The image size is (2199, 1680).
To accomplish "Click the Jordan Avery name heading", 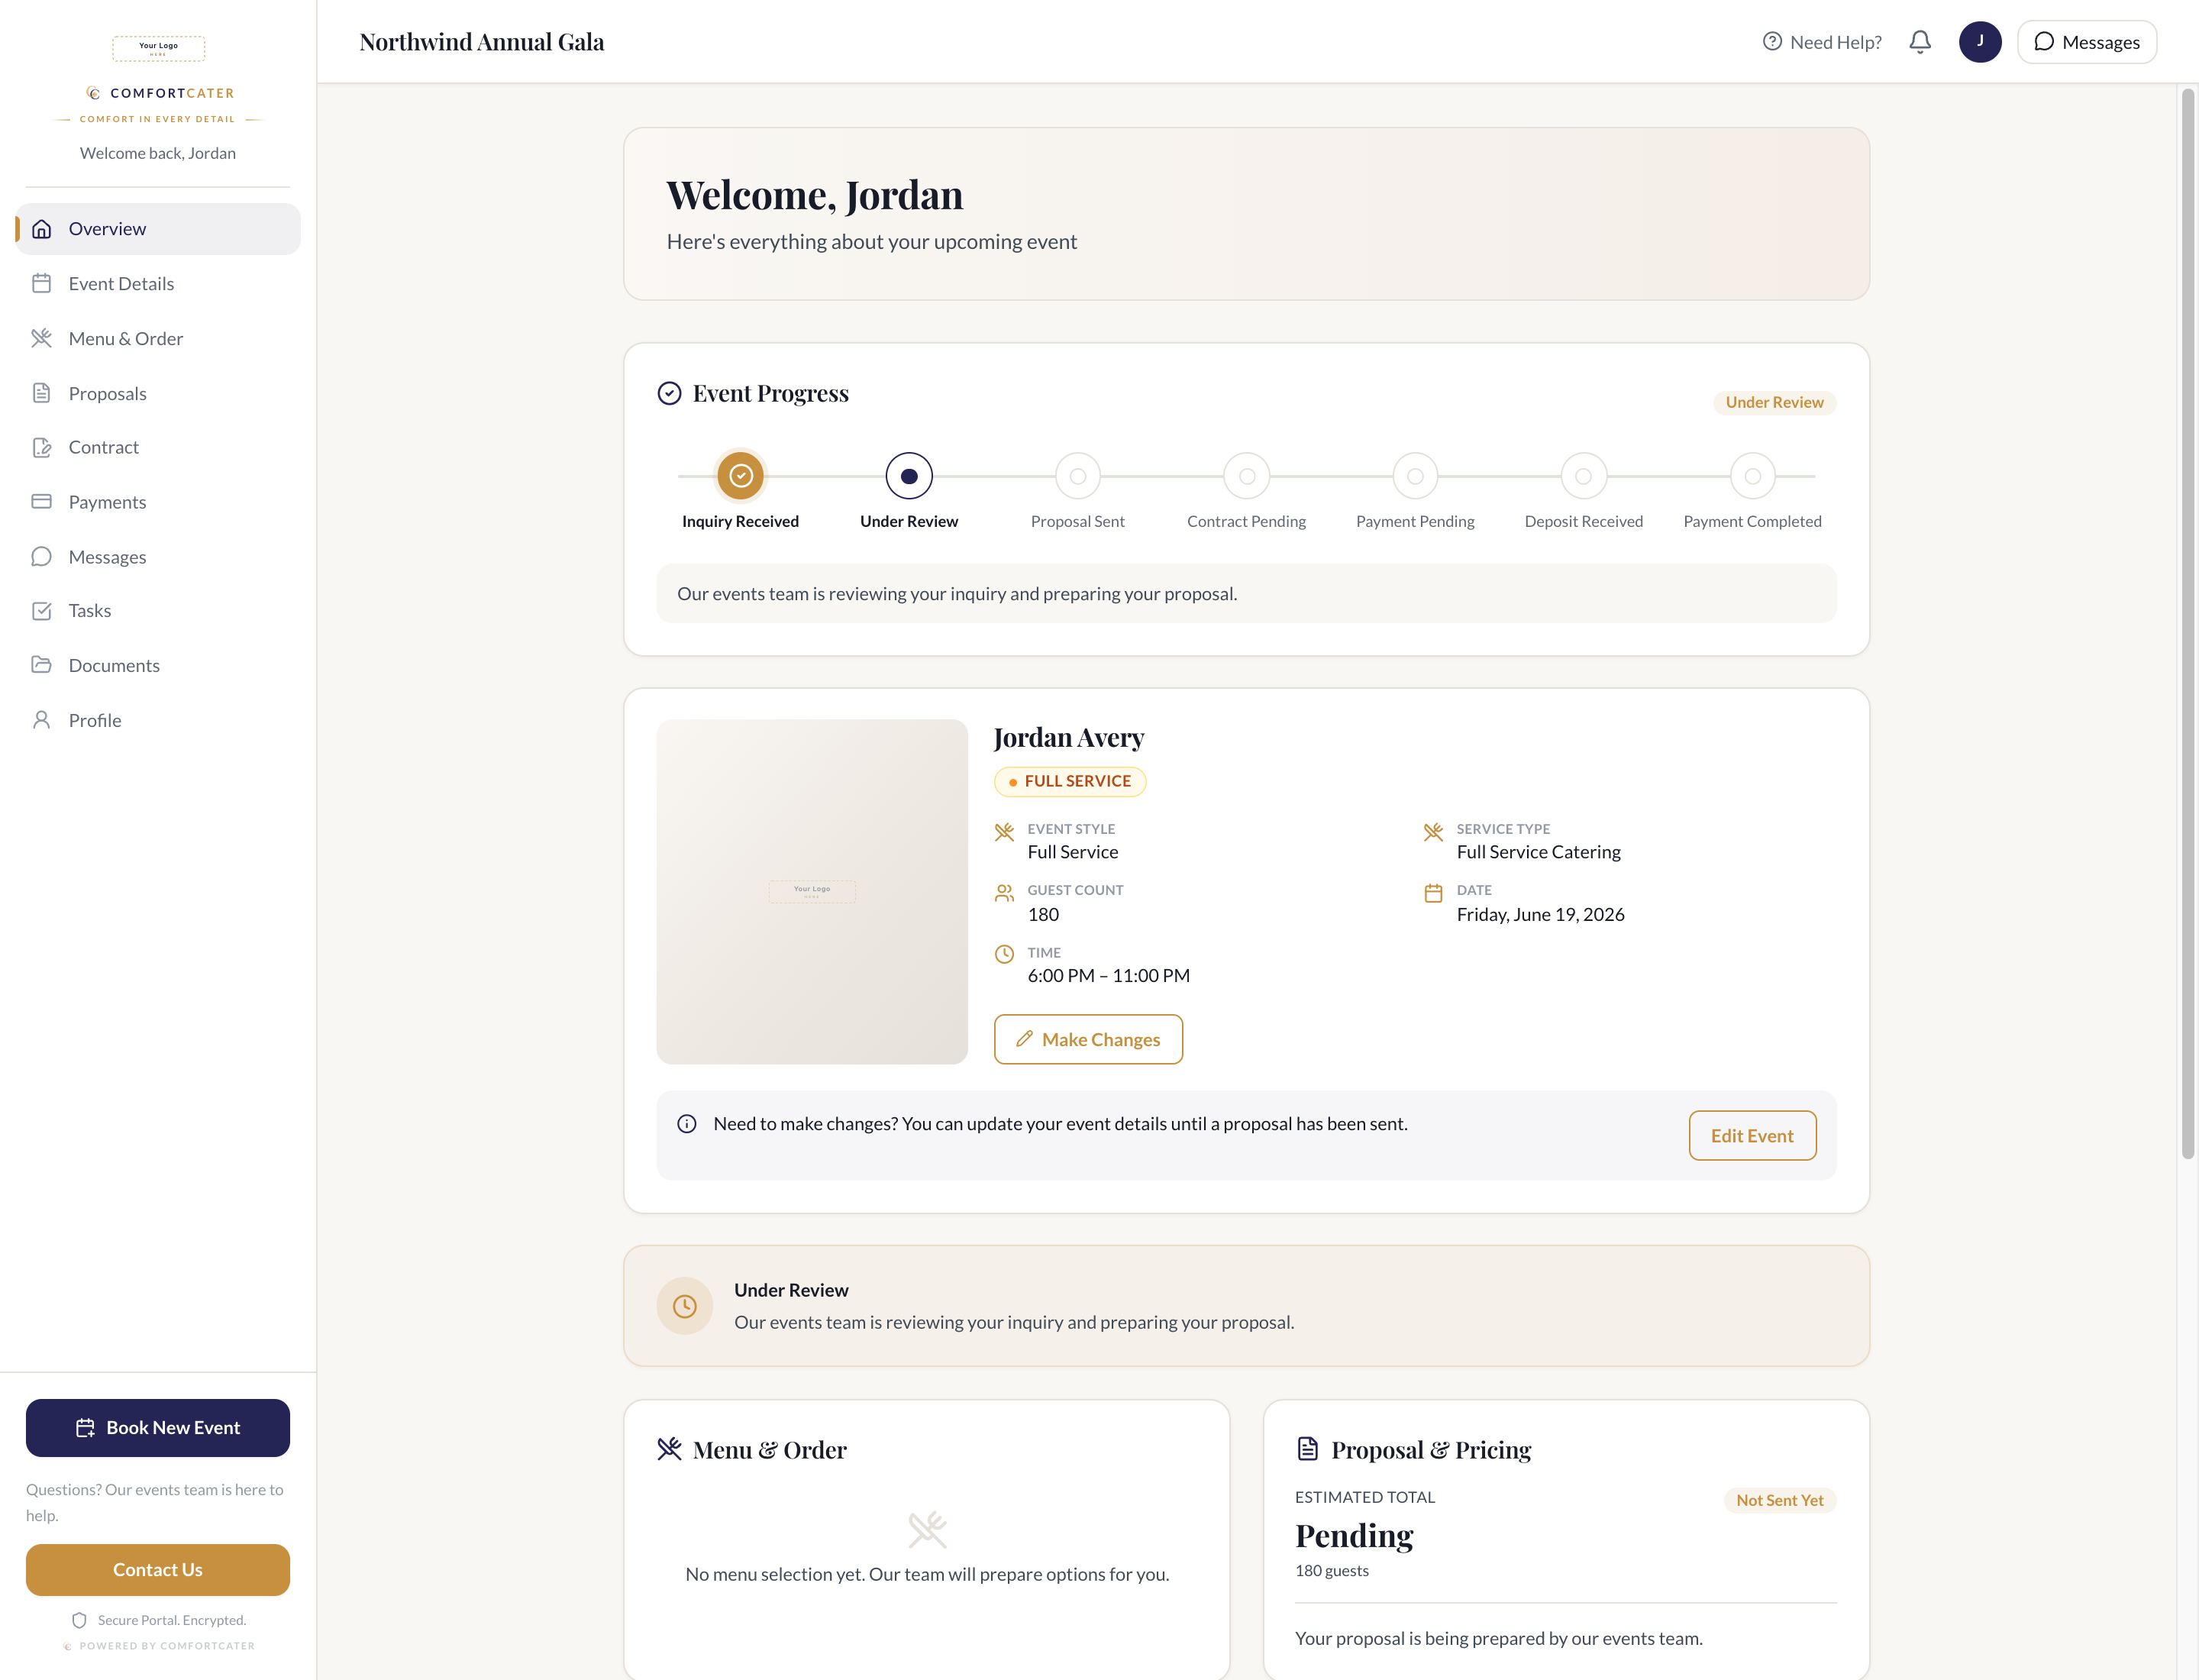I will coord(1069,737).
